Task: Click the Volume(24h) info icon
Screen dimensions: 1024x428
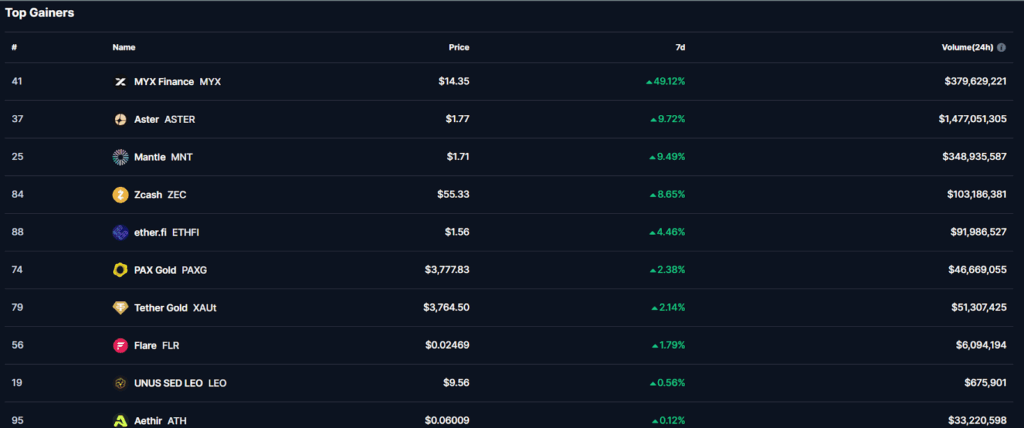Action: click(x=1001, y=47)
